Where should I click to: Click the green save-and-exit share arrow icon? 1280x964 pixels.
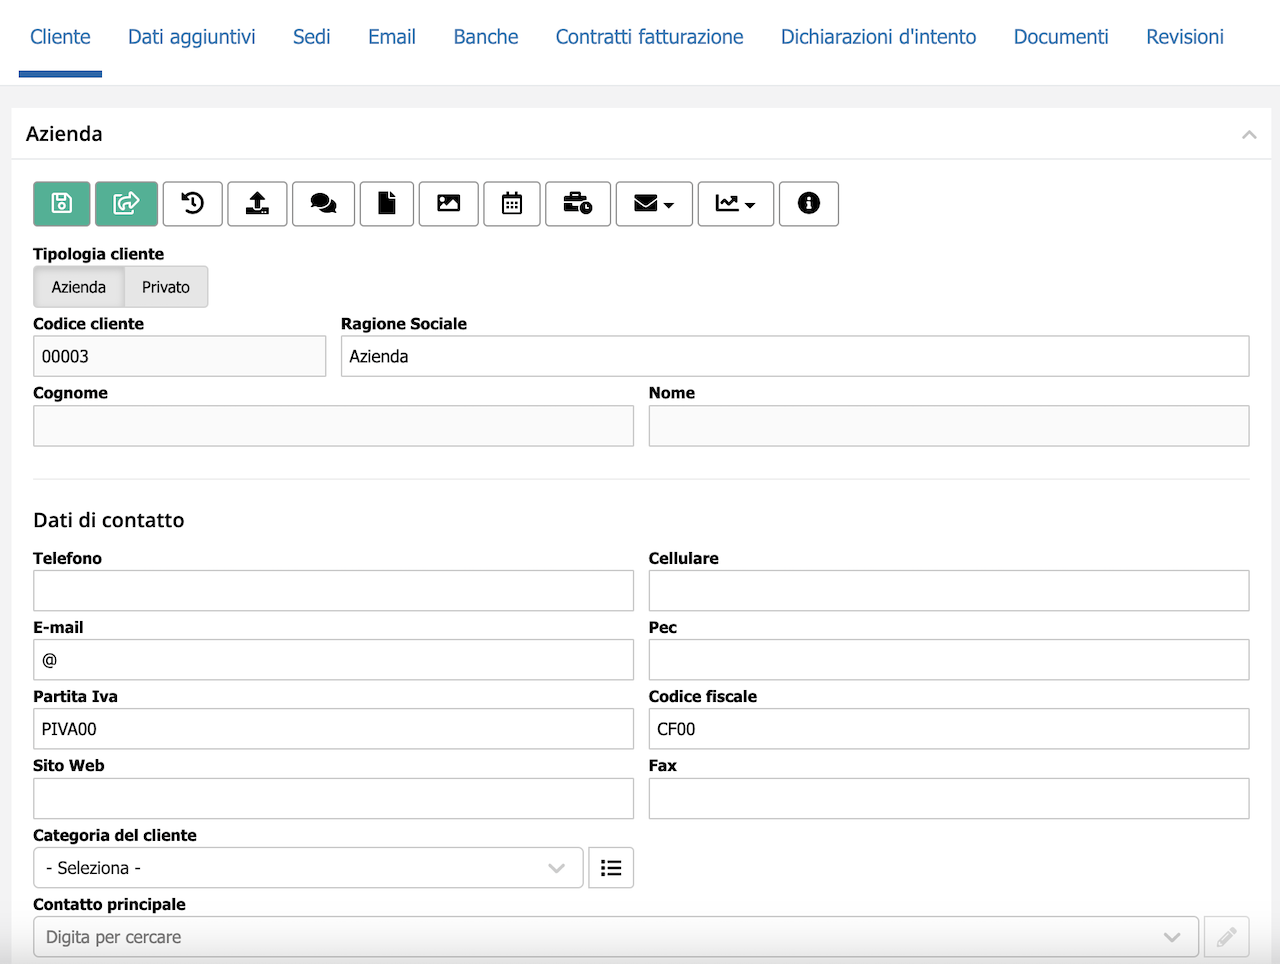click(x=126, y=203)
